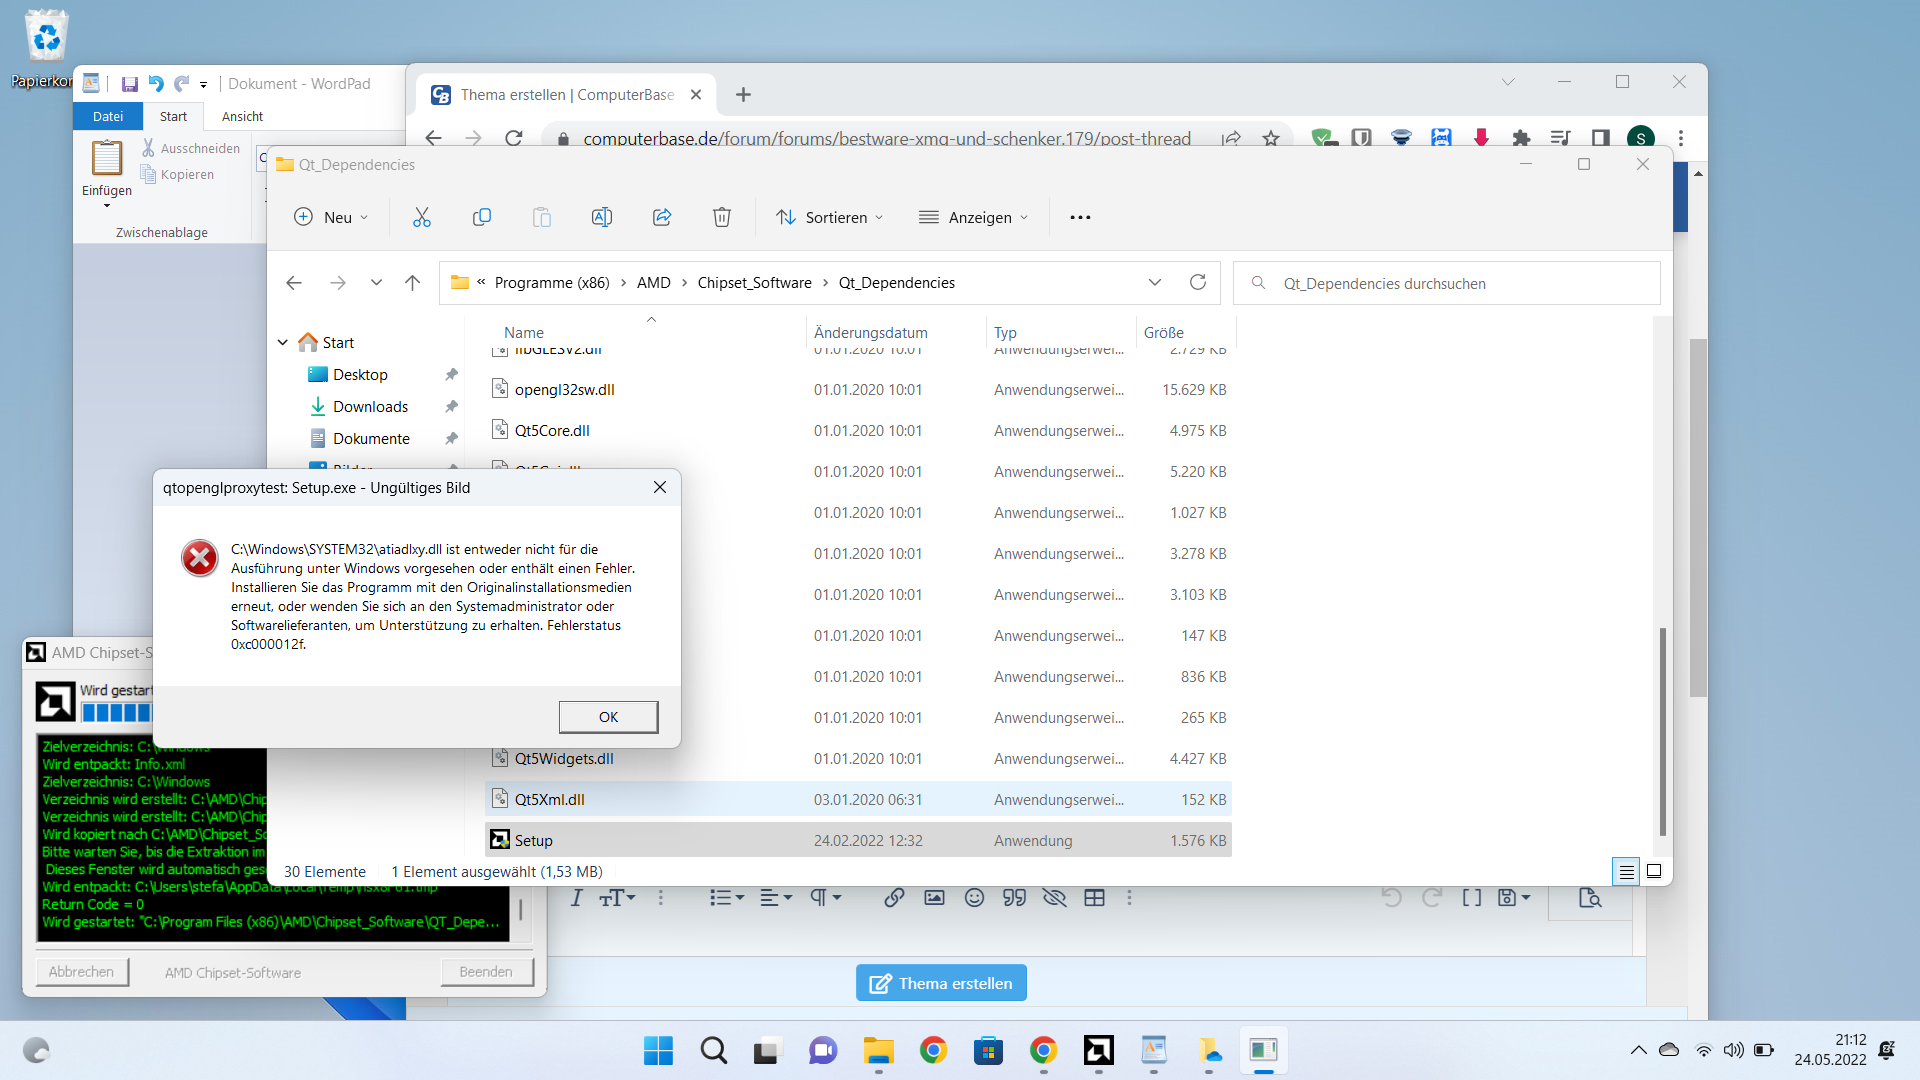Click the Cut scissors icon in Explorer toolbar
Image resolution: width=1920 pixels, height=1080 pixels.
coord(422,217)
